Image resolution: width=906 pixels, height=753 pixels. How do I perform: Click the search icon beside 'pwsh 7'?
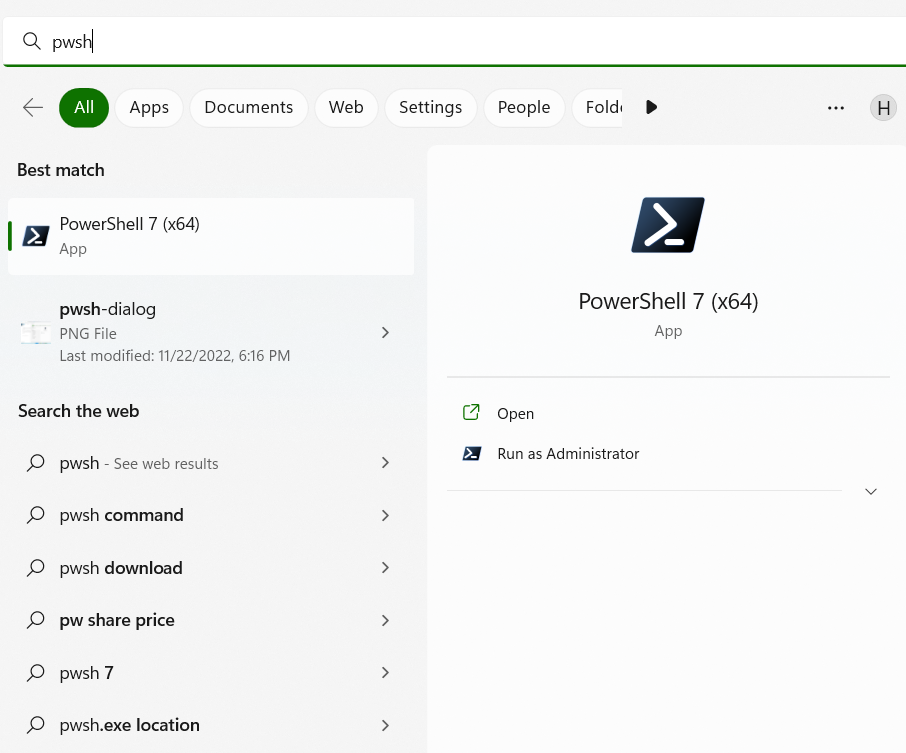coord(36,673)
